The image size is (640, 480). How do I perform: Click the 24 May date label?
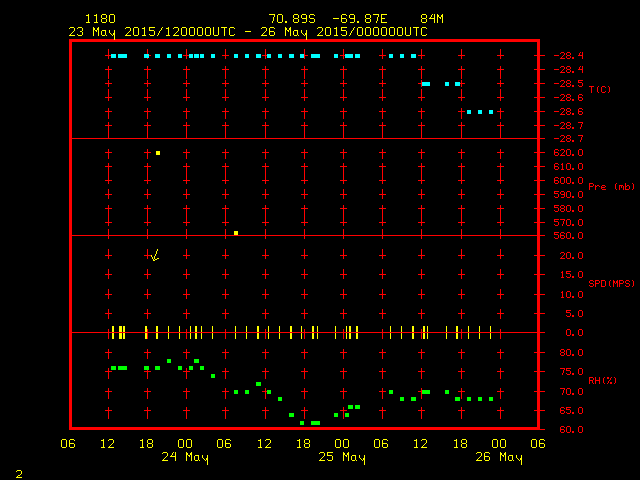pos(185,458)
